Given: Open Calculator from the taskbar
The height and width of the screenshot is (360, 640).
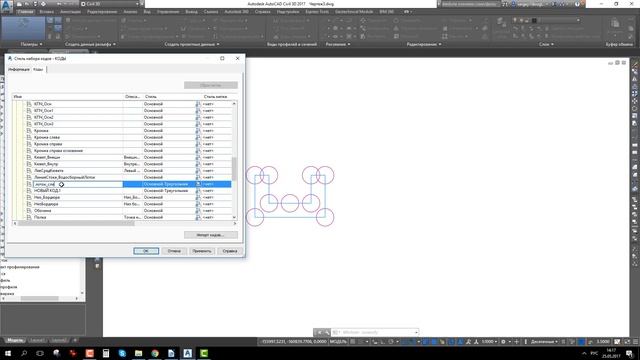Looking at the screenshot, I should pyautogui.click(x=106, y=353).
